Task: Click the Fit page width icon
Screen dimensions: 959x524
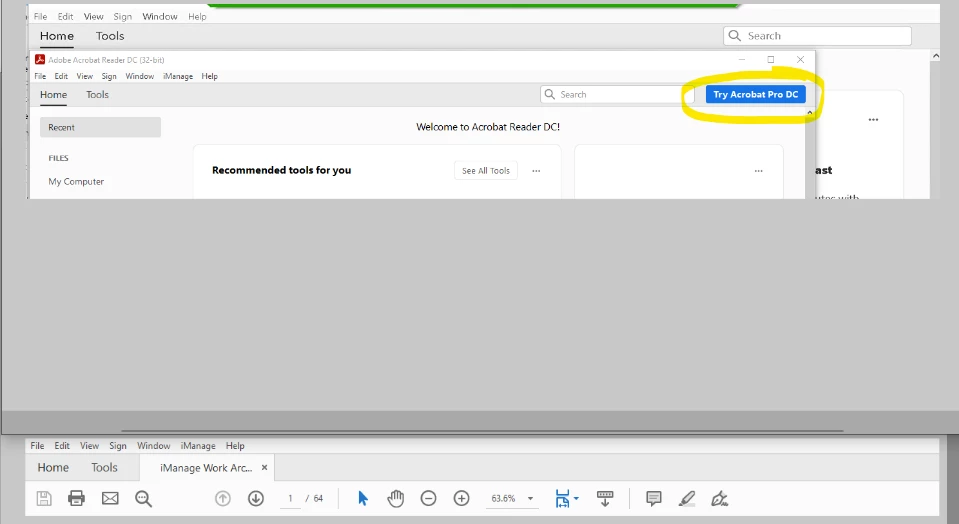Action: pyautogui.click(x=562, y=498)
